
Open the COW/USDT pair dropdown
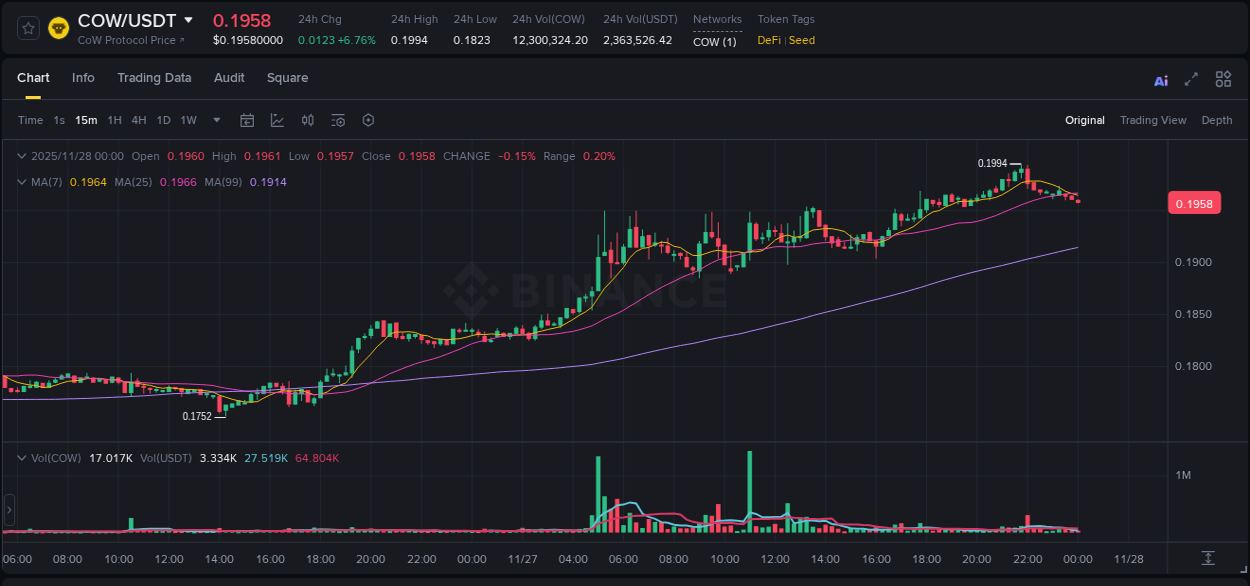click(x=188, y=20)
